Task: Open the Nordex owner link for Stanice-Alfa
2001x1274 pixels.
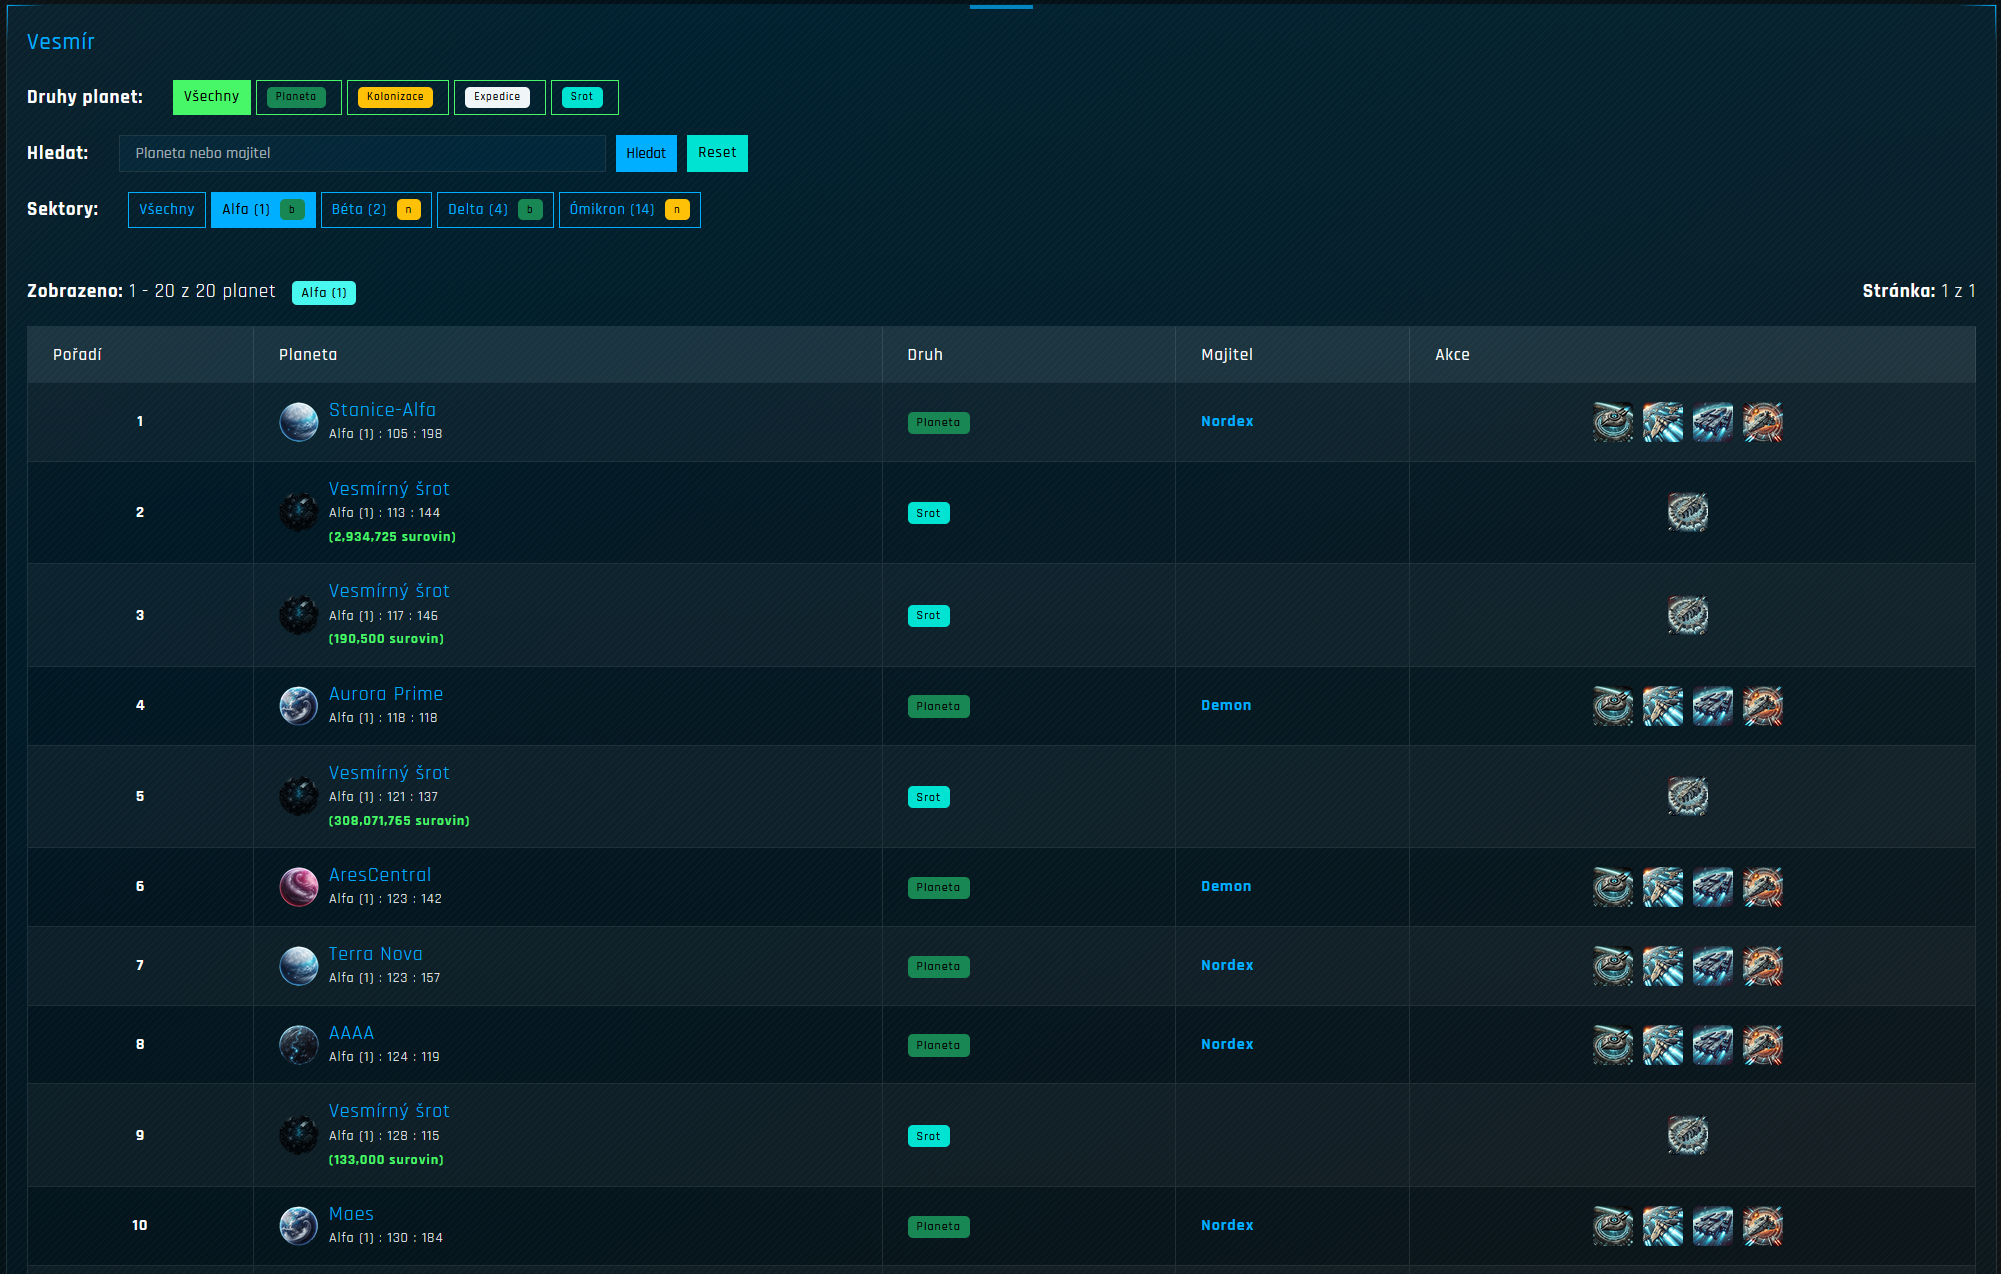Action: click(x=1226, y=421)
